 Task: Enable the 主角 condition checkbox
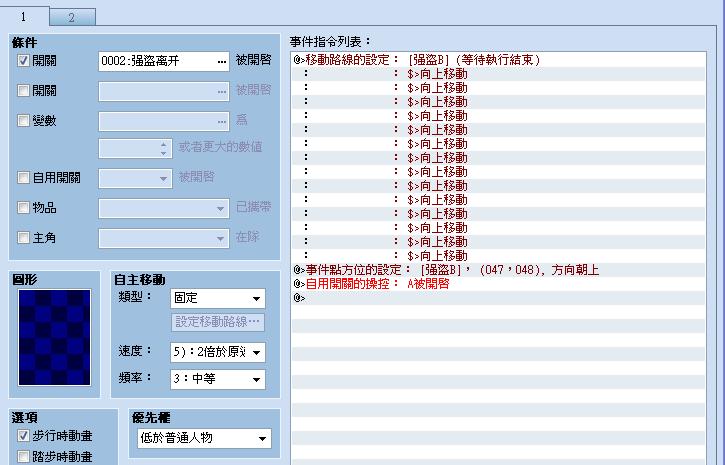(23, 238)
